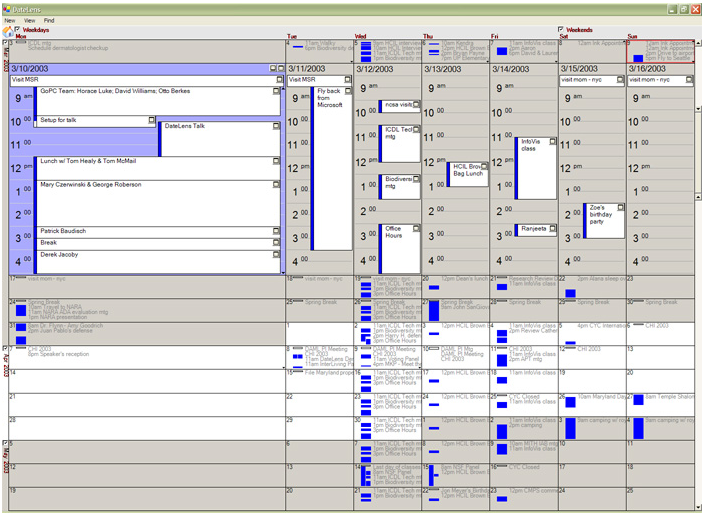Open details icon for Fly back from Microsoft
The image size is (706, 517).
tap(348, 91)
